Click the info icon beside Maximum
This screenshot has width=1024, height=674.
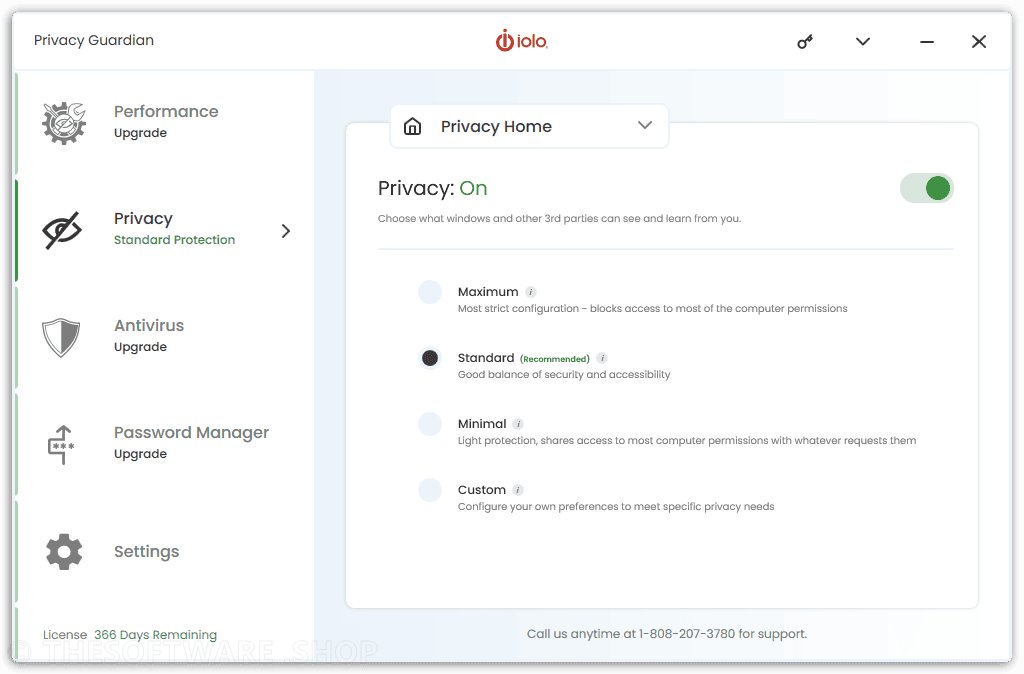tap(530, 292)
